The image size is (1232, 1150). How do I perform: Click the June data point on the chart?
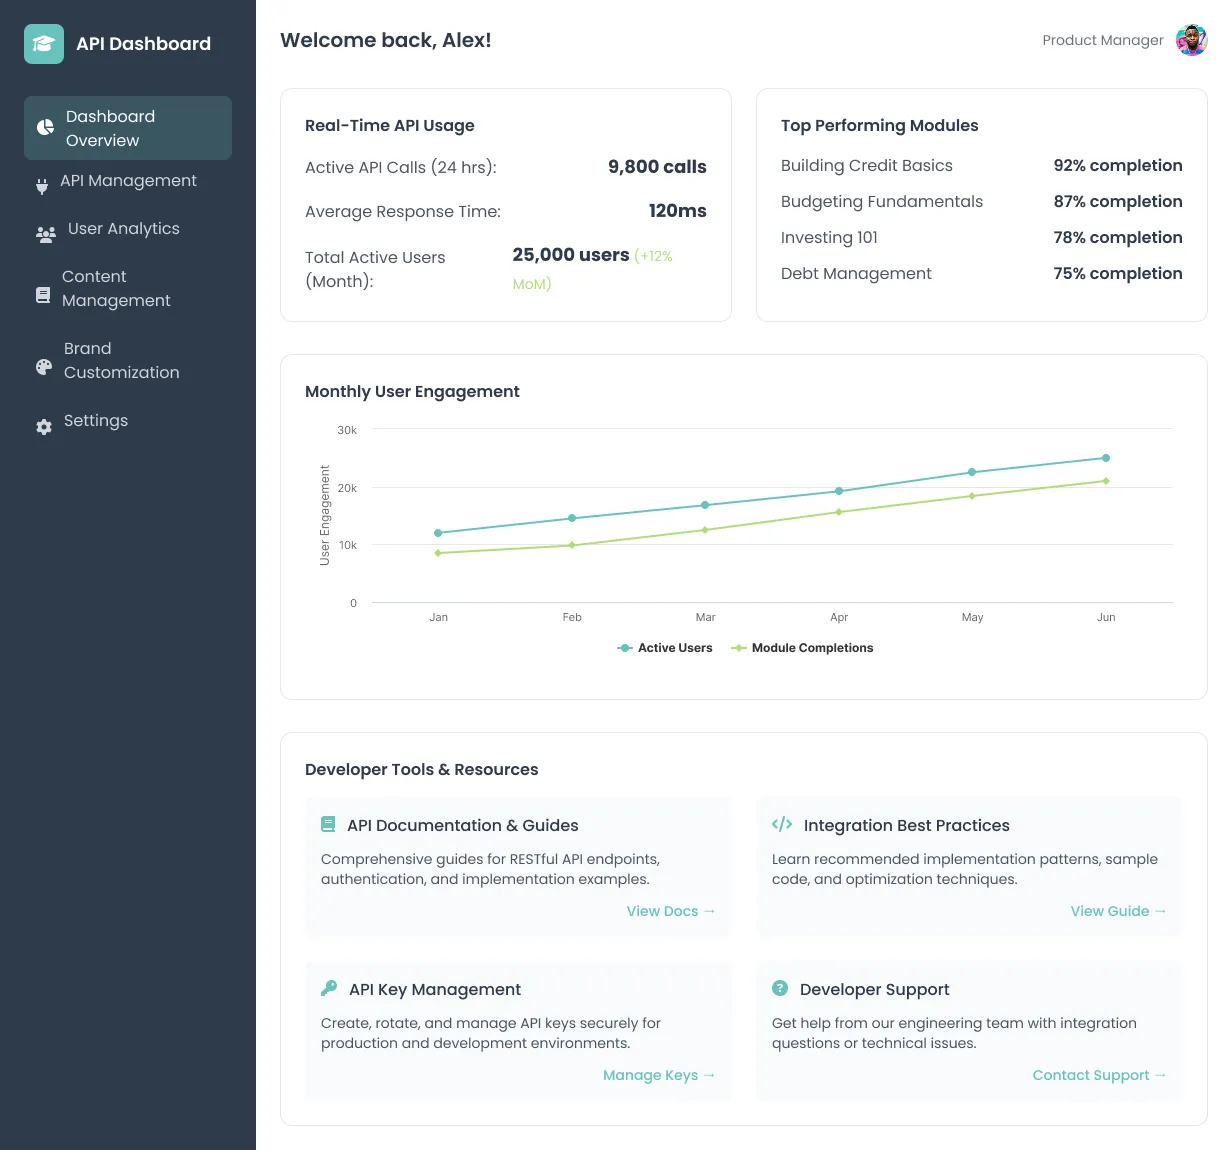[1106, 457]
